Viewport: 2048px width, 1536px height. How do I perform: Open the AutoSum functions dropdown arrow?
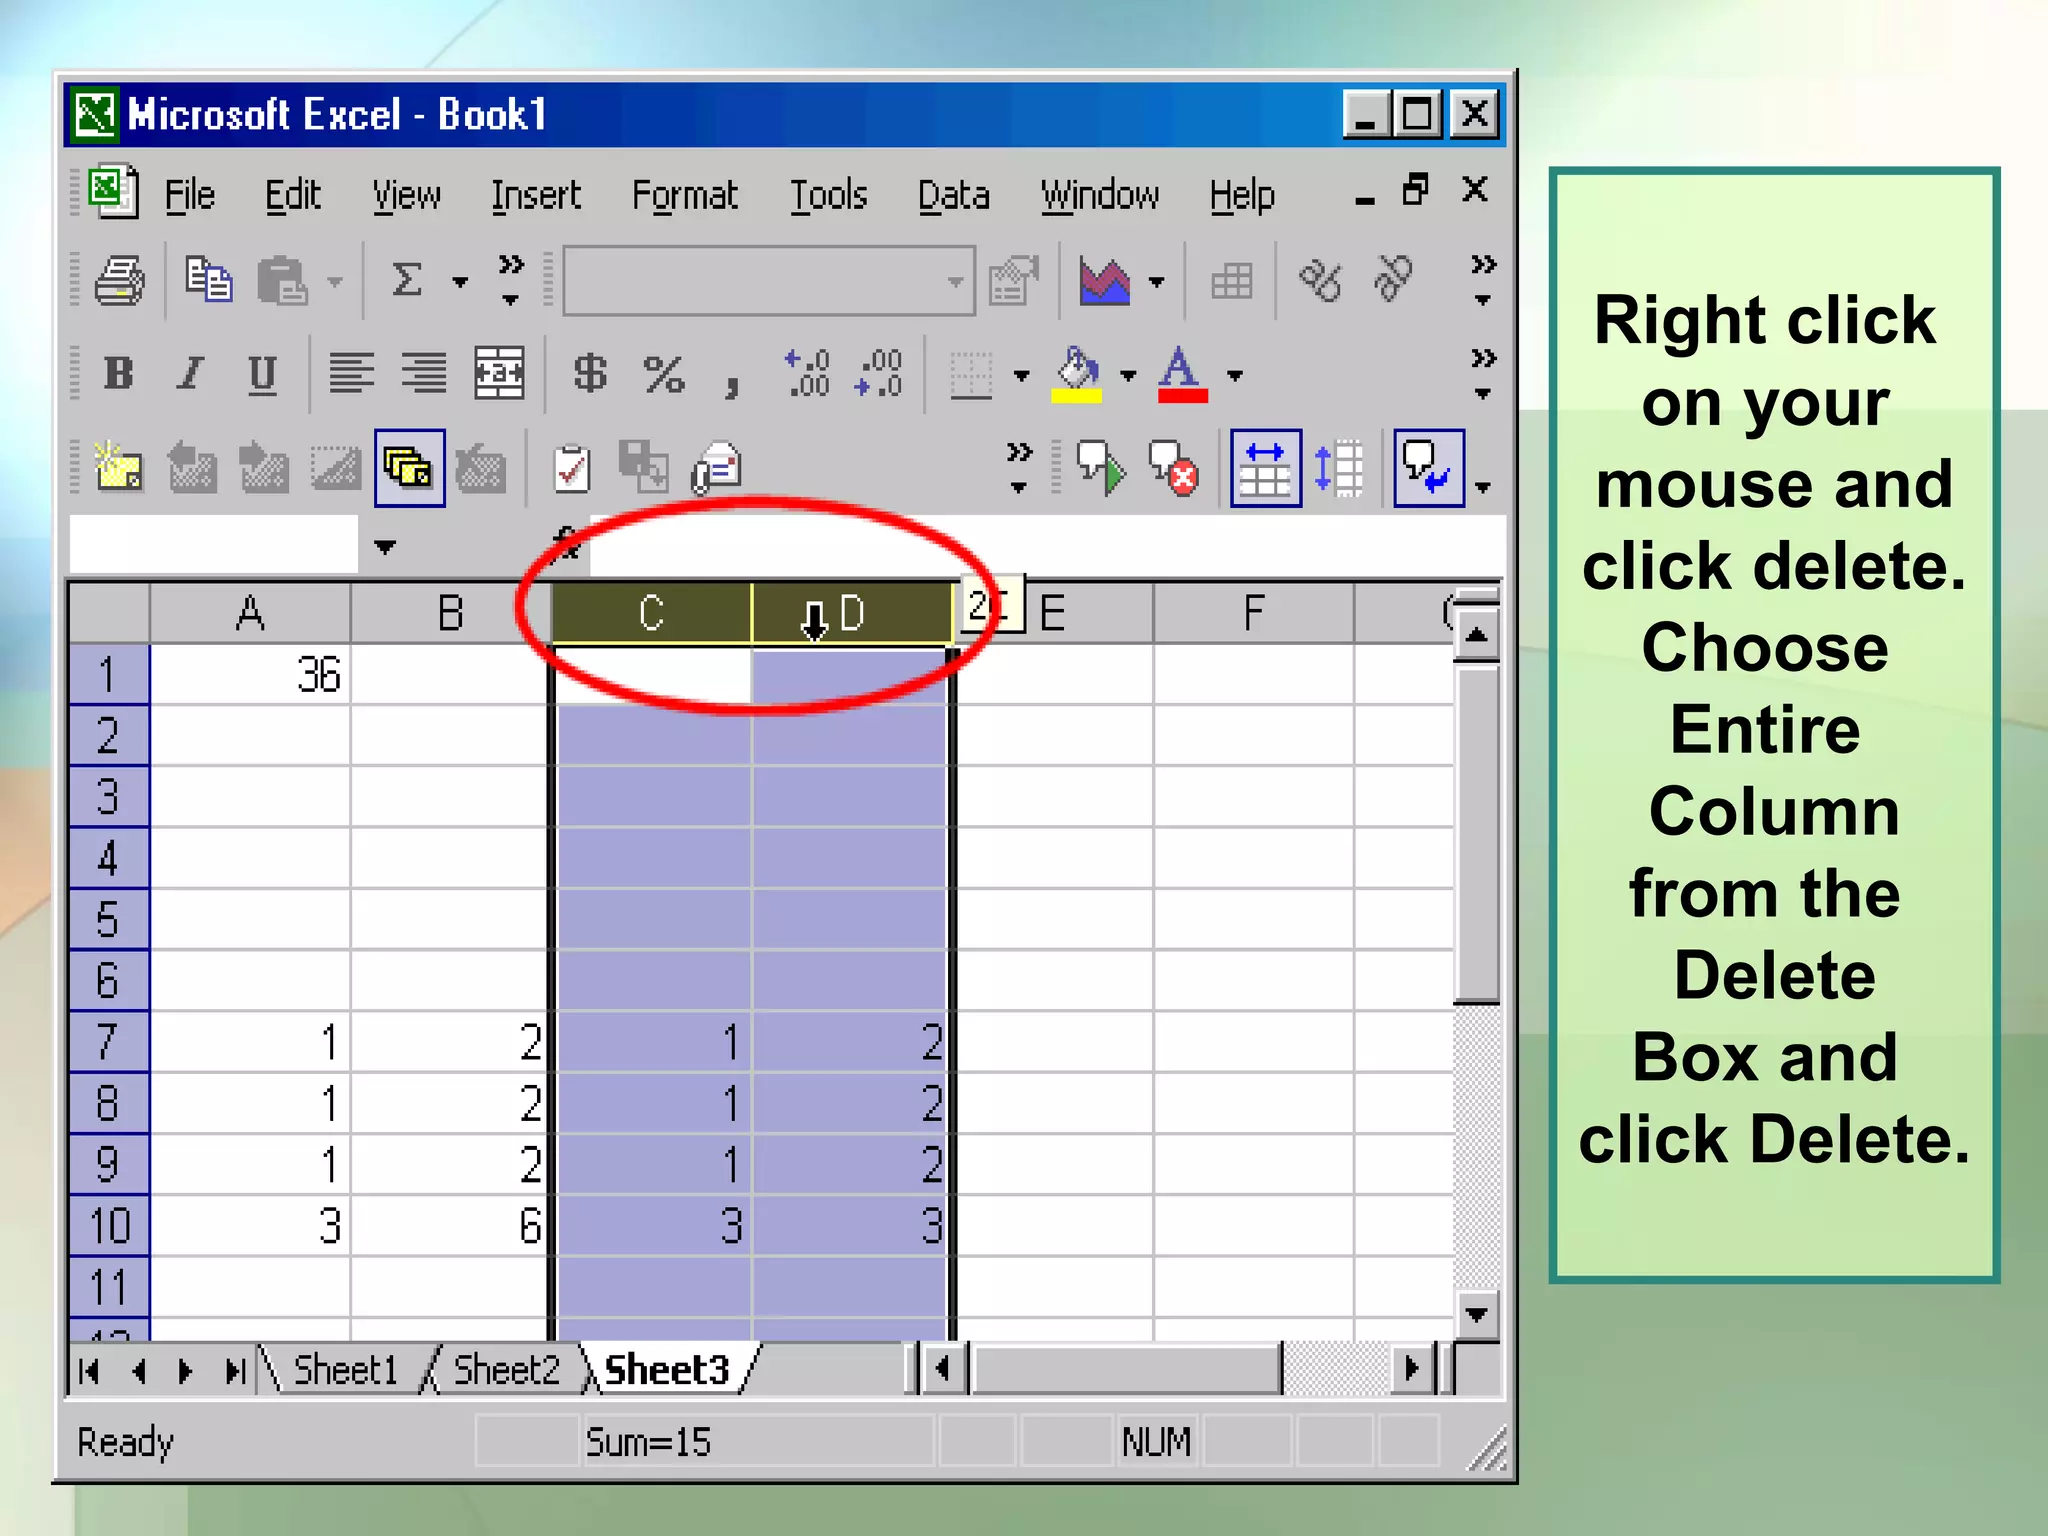pos(460,282)
